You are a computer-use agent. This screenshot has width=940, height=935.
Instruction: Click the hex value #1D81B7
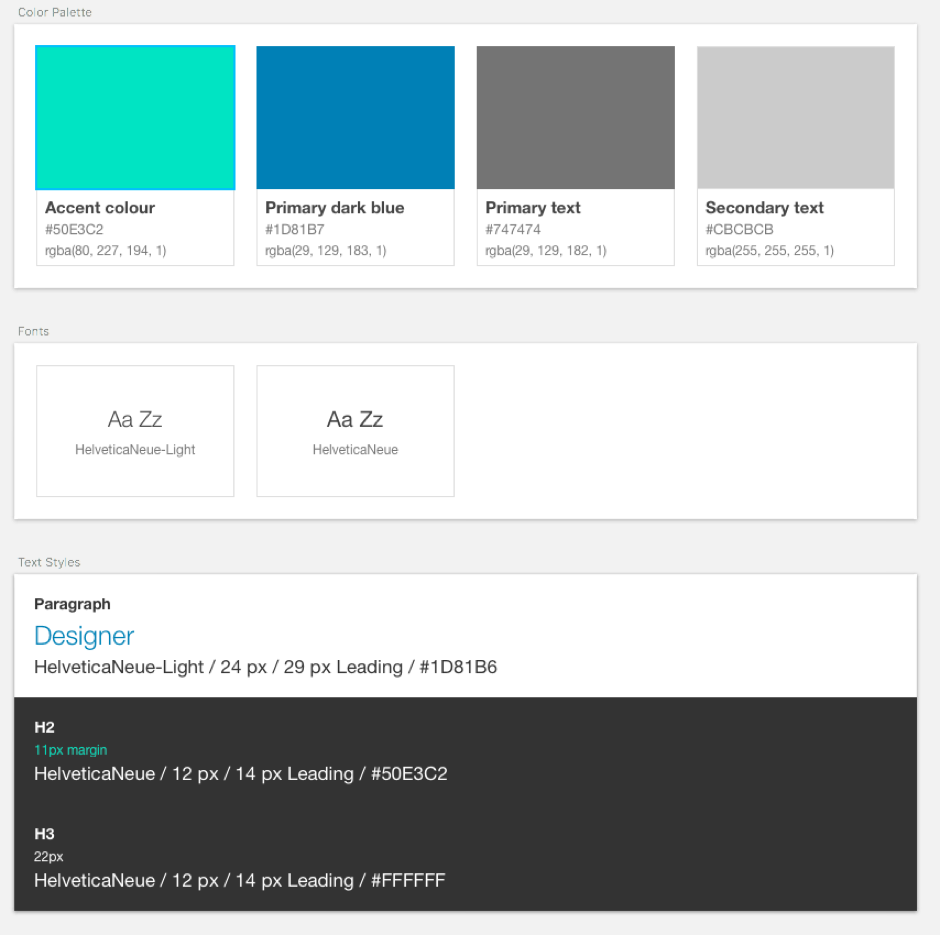tap(290, 229)
